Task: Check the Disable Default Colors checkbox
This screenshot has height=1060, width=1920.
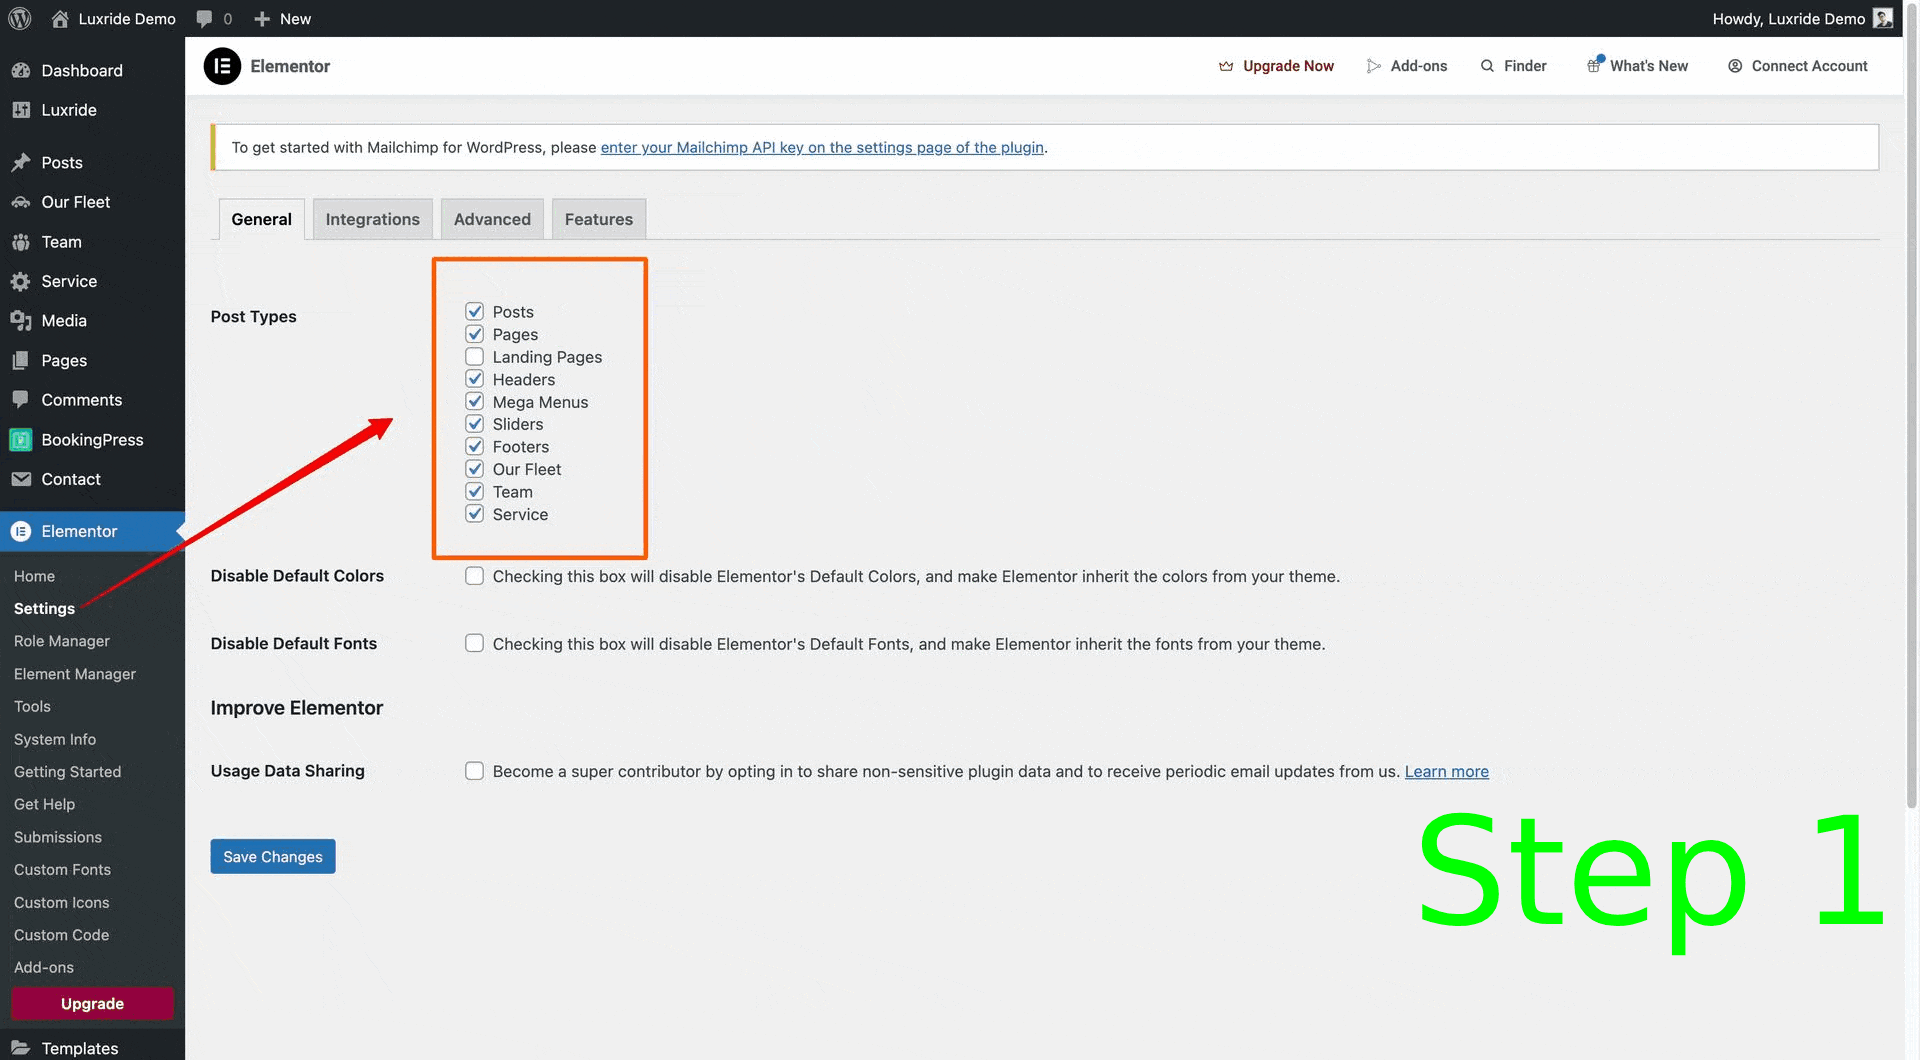Action: coord(475,576)
